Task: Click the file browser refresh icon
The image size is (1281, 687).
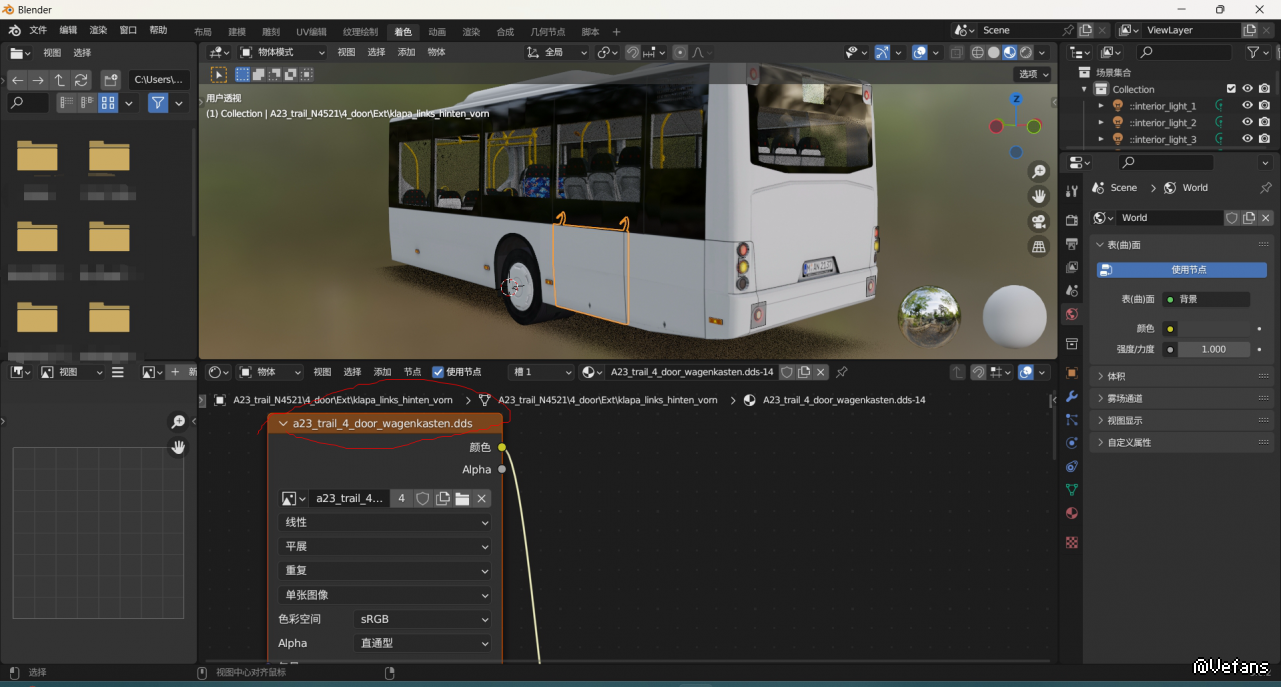Action: 81,80
